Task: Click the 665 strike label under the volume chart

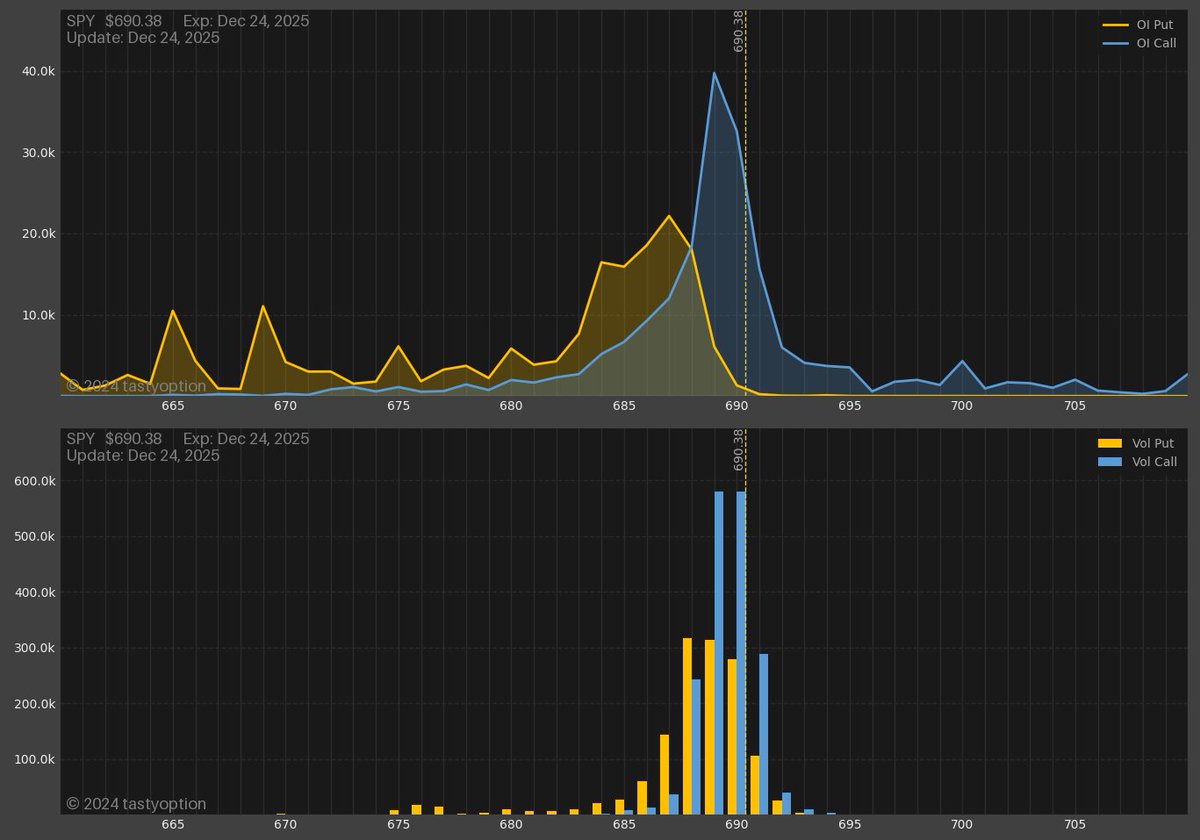Action: coord(173,825)
